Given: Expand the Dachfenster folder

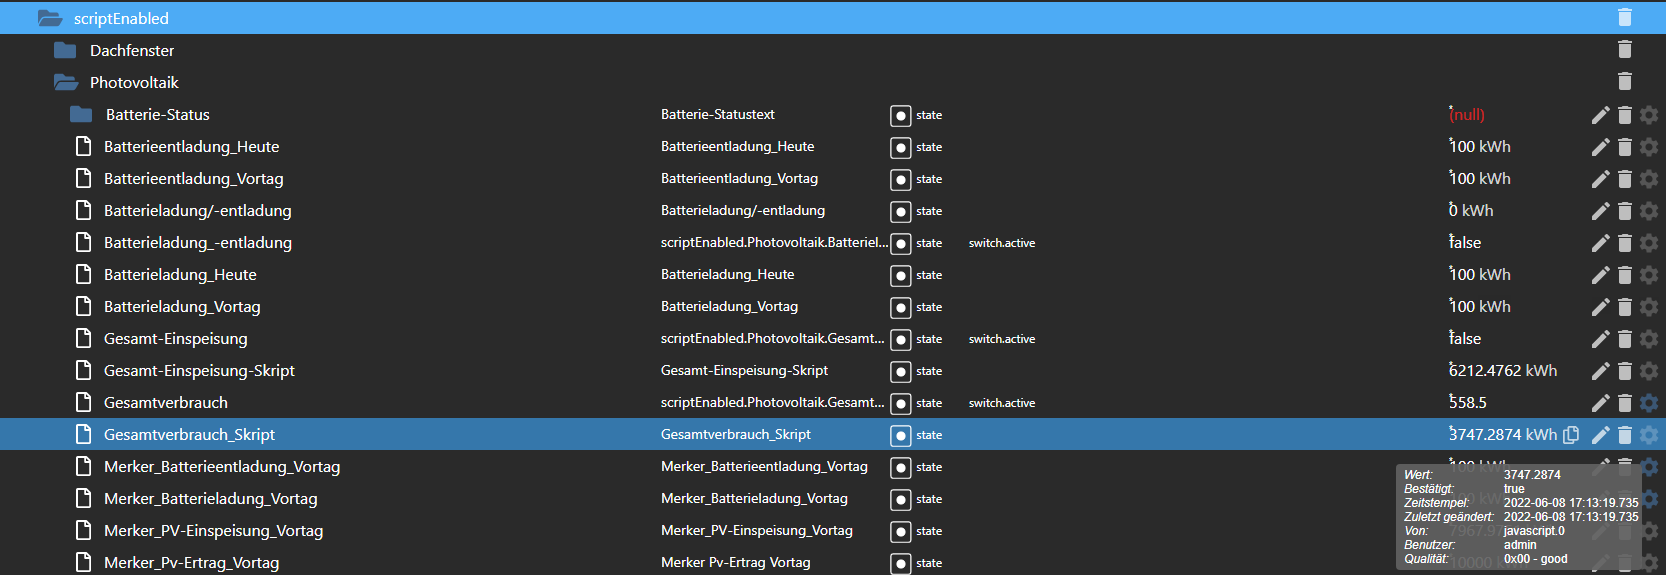Looking at the screenshot, I should coord(65,50).
